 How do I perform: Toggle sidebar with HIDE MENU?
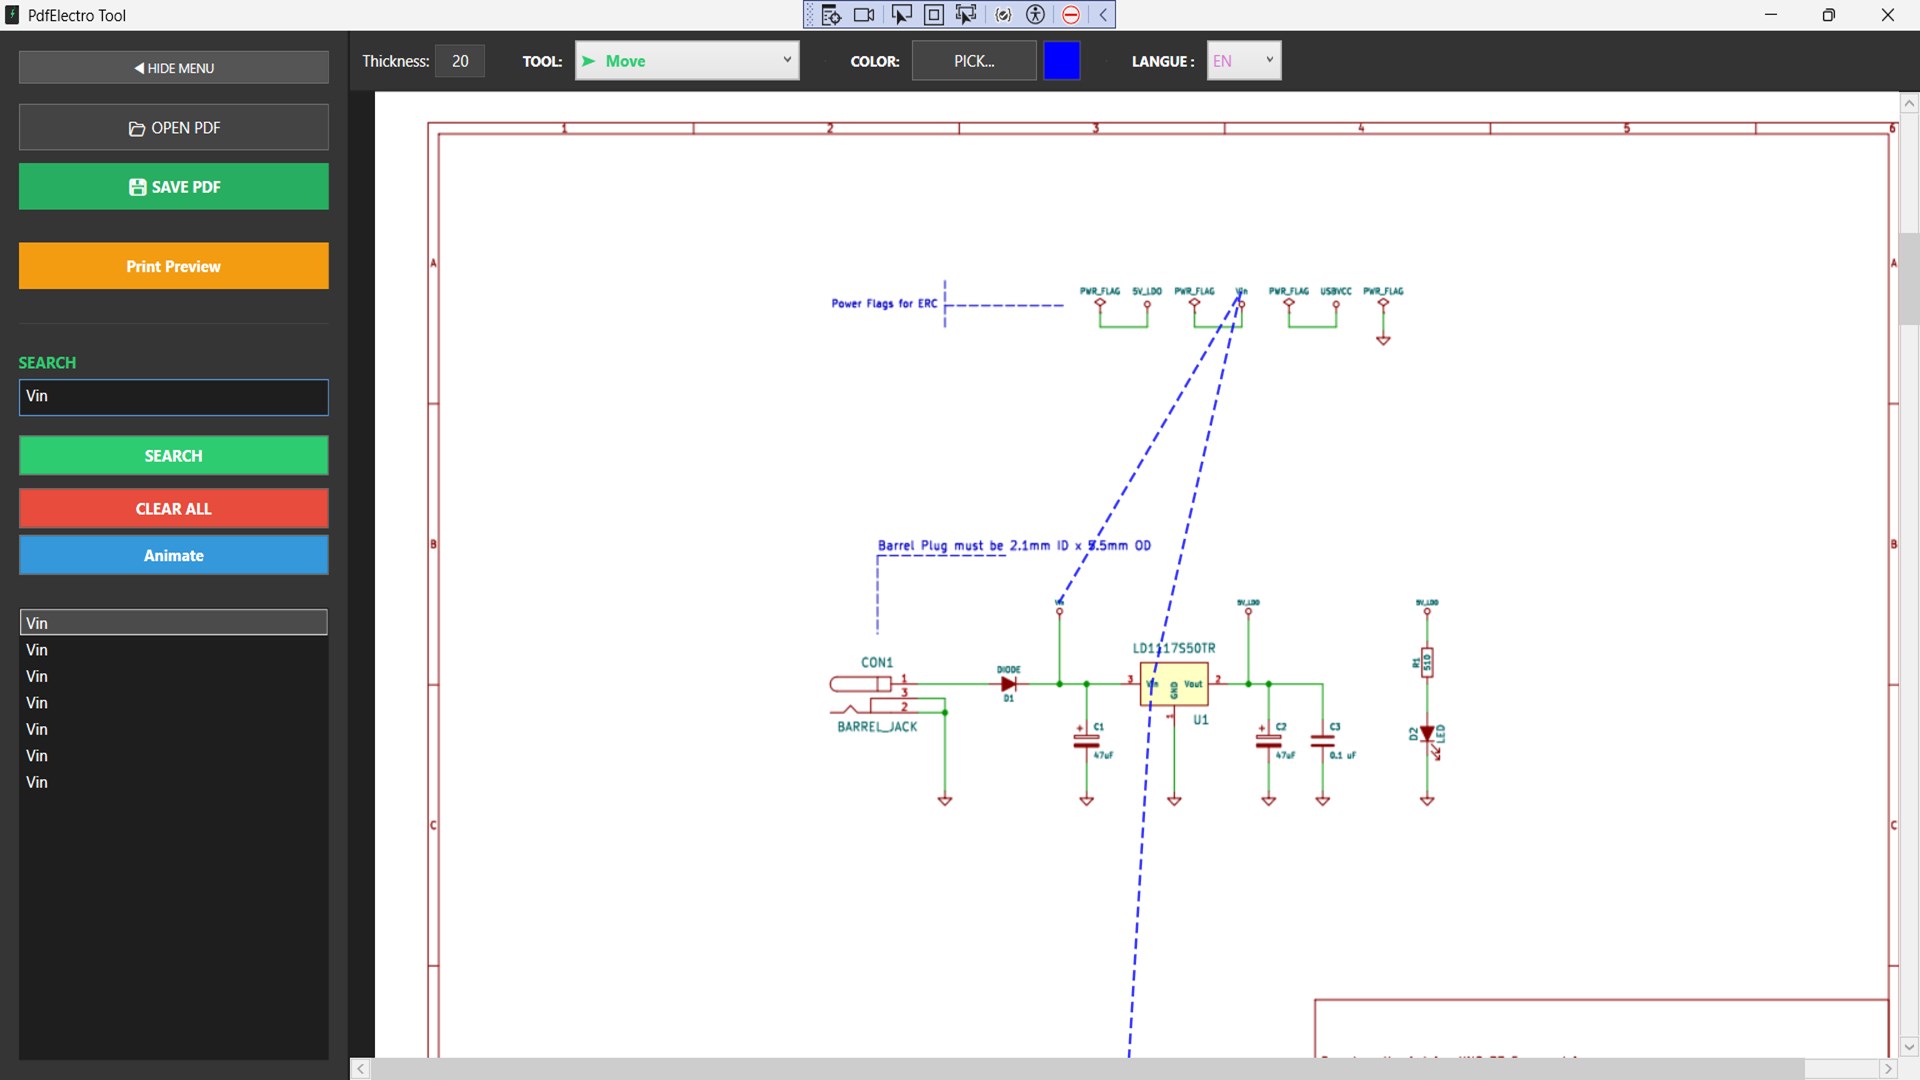pos(174,68)
